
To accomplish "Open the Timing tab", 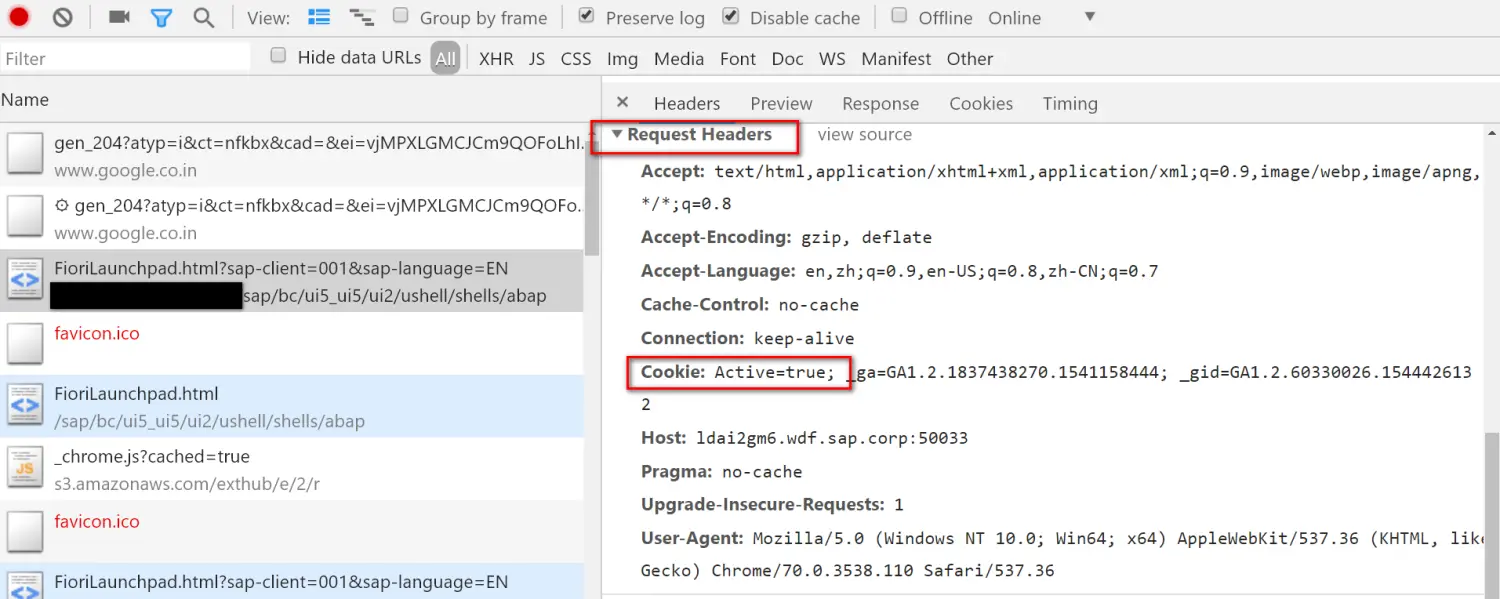I will [x=1070, y=103].
